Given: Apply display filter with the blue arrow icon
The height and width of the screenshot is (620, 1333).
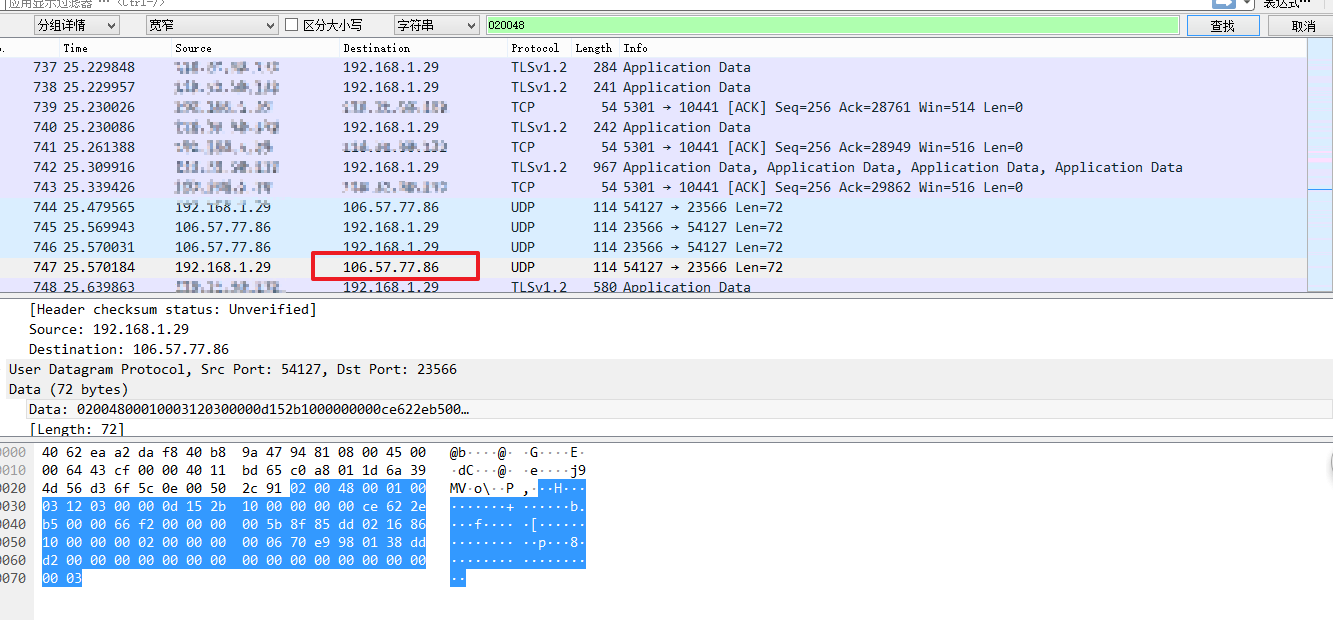Looking at the screenshot, I should (x=1224, y=3).
